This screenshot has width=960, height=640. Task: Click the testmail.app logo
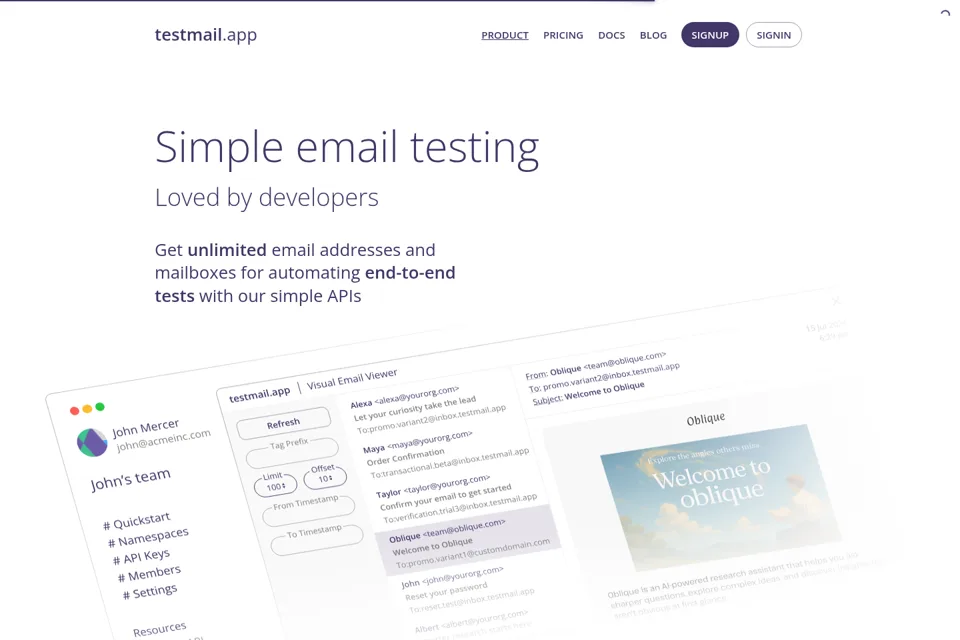206,35
